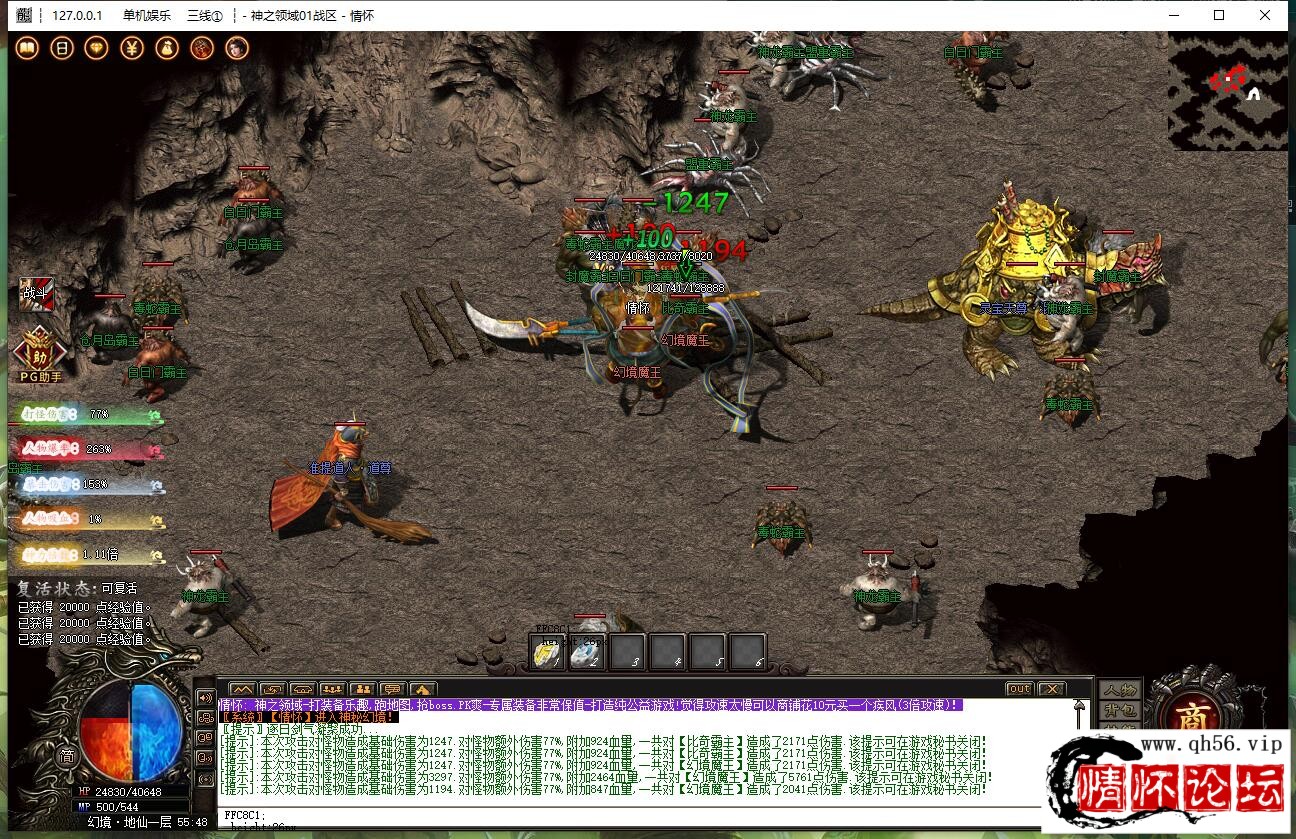Toggle the 战斗 battle mode icon
The width and height of the screenshot is (1296, 839).
tap(36, 295)
